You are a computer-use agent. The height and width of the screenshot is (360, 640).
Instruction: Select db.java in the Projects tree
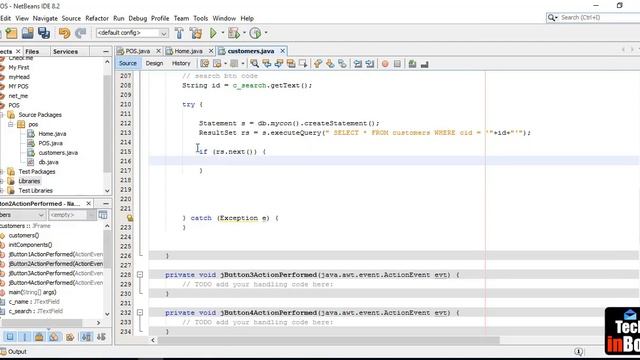48,162
